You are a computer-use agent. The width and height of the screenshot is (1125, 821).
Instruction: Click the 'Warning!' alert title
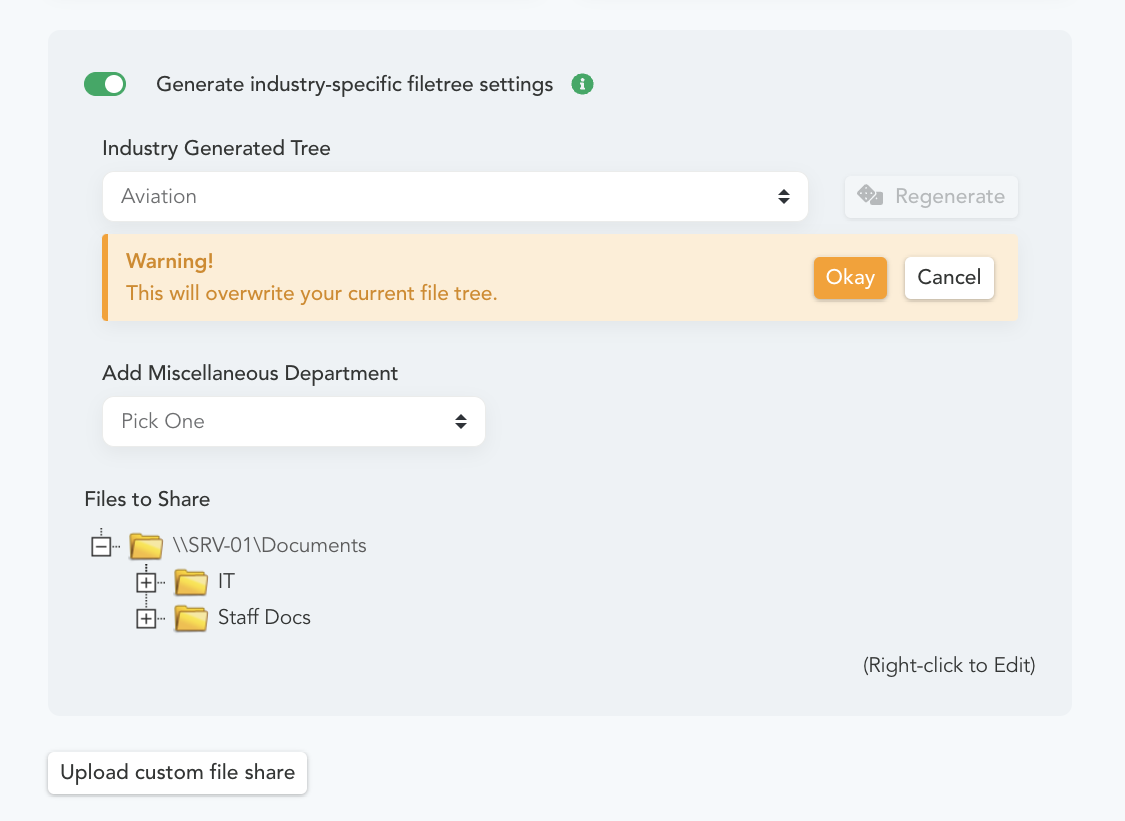(x=169, y=261)
